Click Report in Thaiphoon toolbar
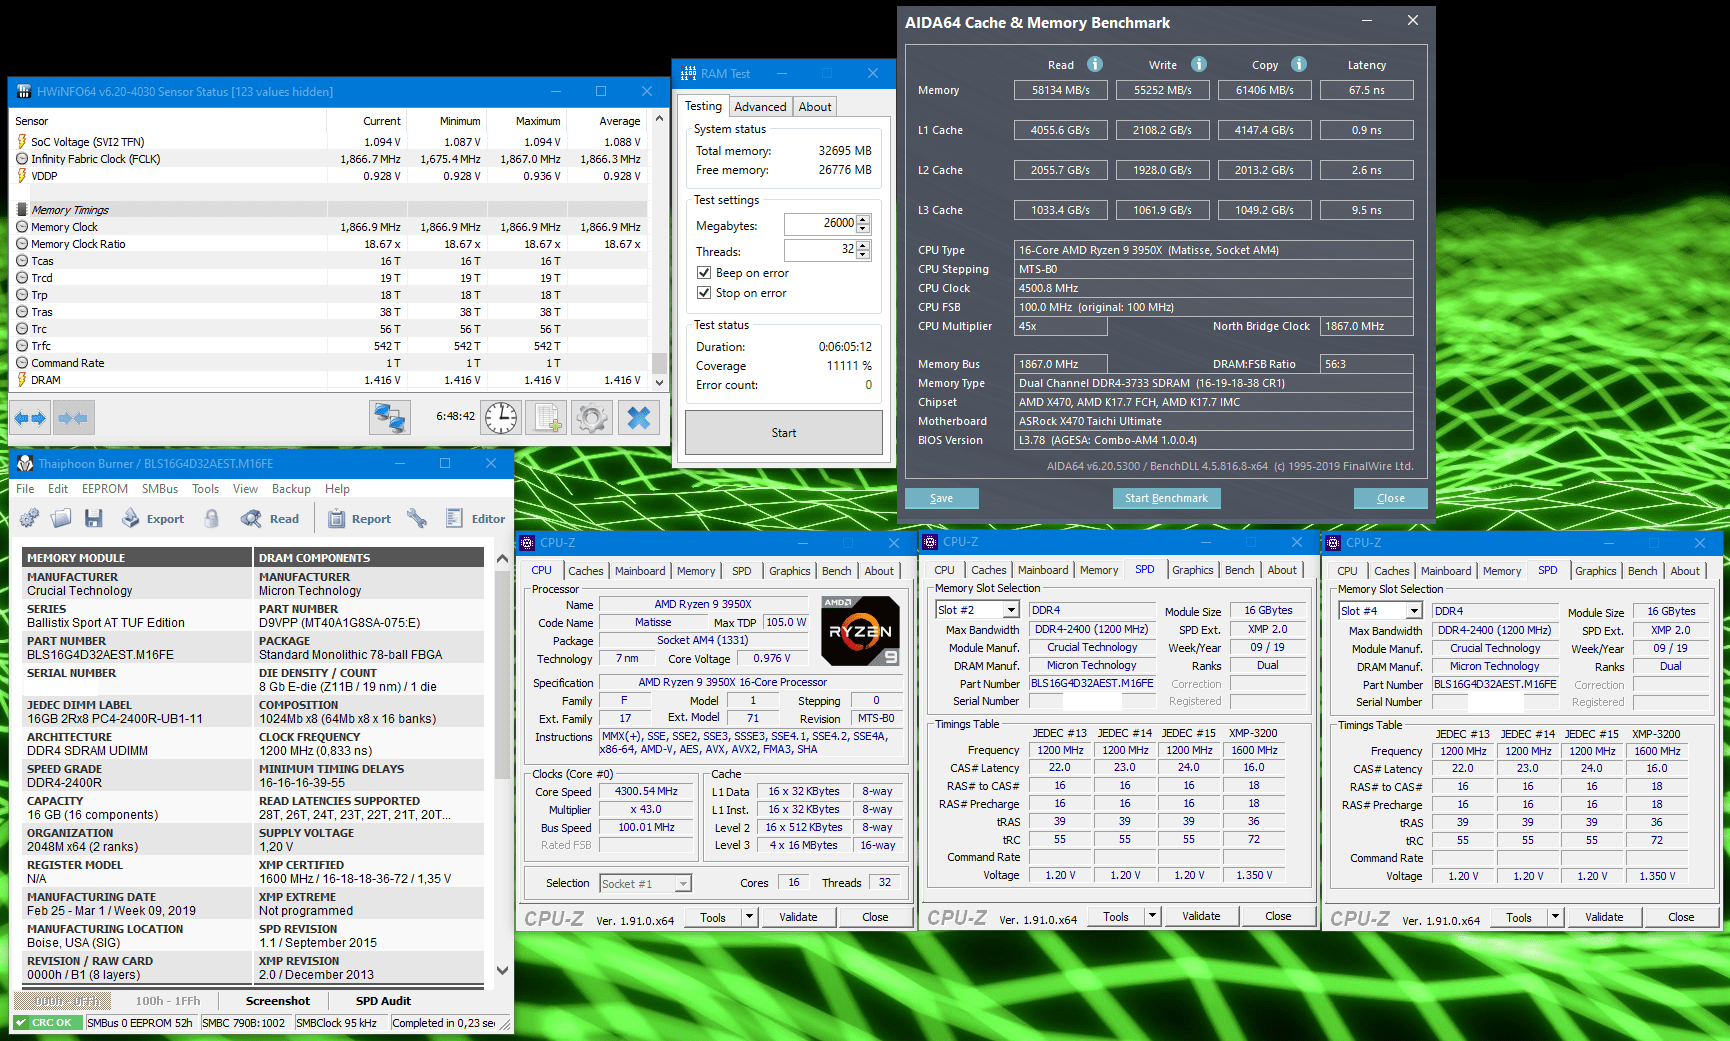 tap(359, 518)
